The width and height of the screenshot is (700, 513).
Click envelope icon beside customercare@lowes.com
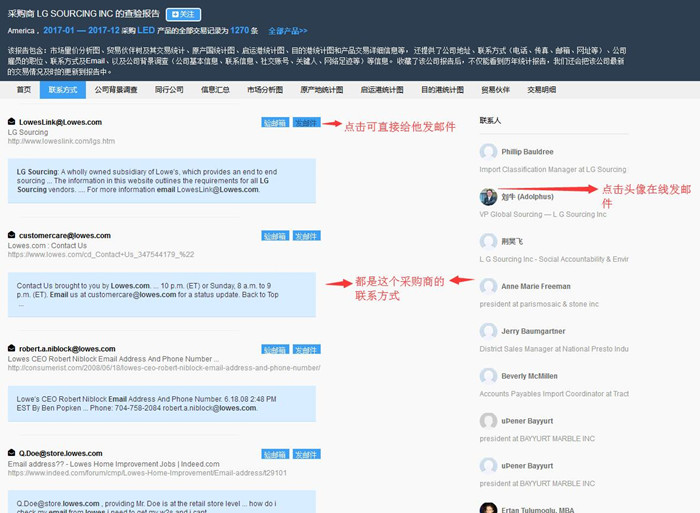(x=12, y=235)
